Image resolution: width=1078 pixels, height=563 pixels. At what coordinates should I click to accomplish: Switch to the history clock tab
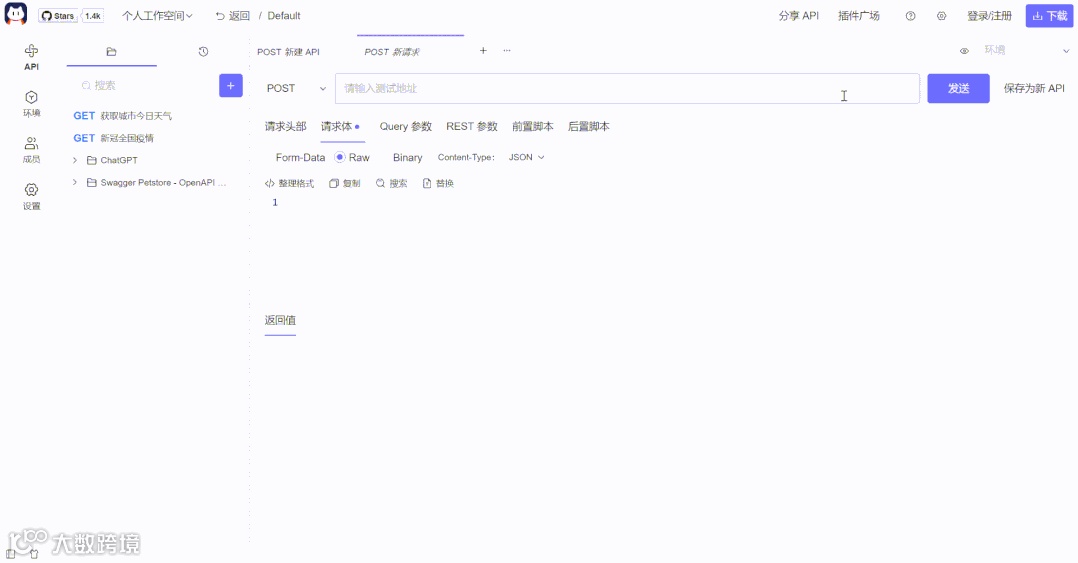[204, 52]
